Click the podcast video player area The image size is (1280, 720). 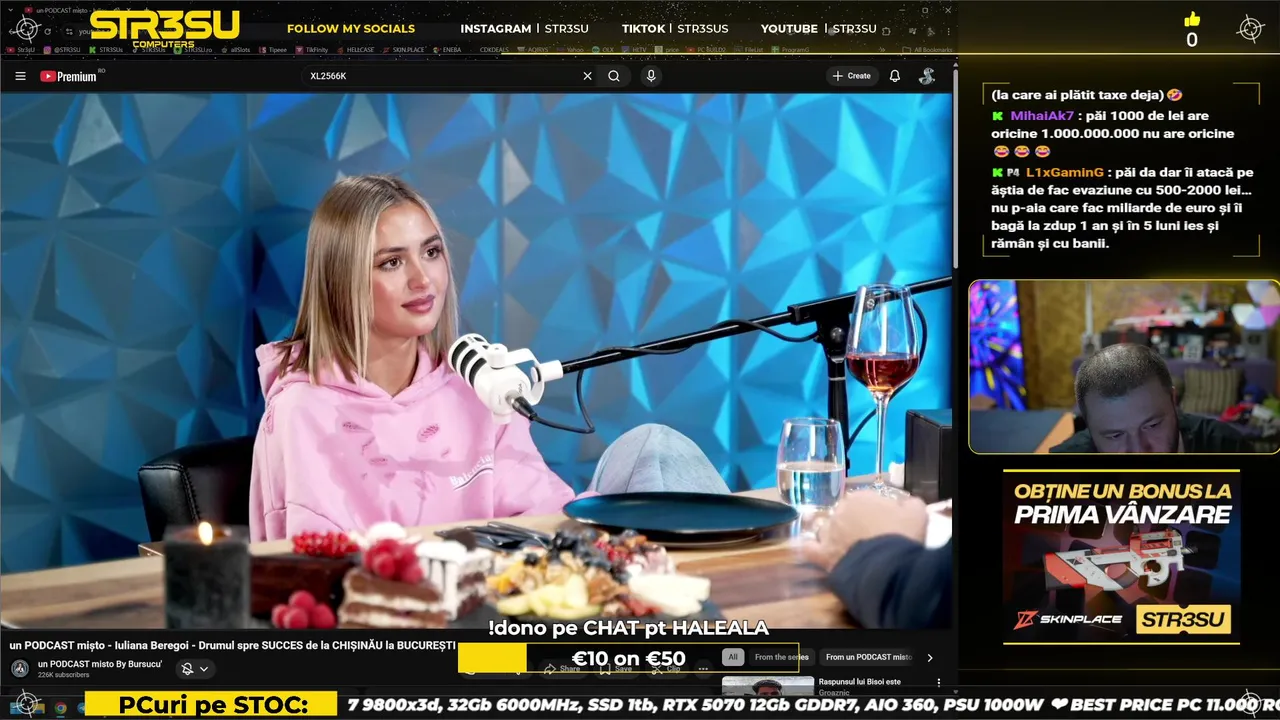point(476,360)
